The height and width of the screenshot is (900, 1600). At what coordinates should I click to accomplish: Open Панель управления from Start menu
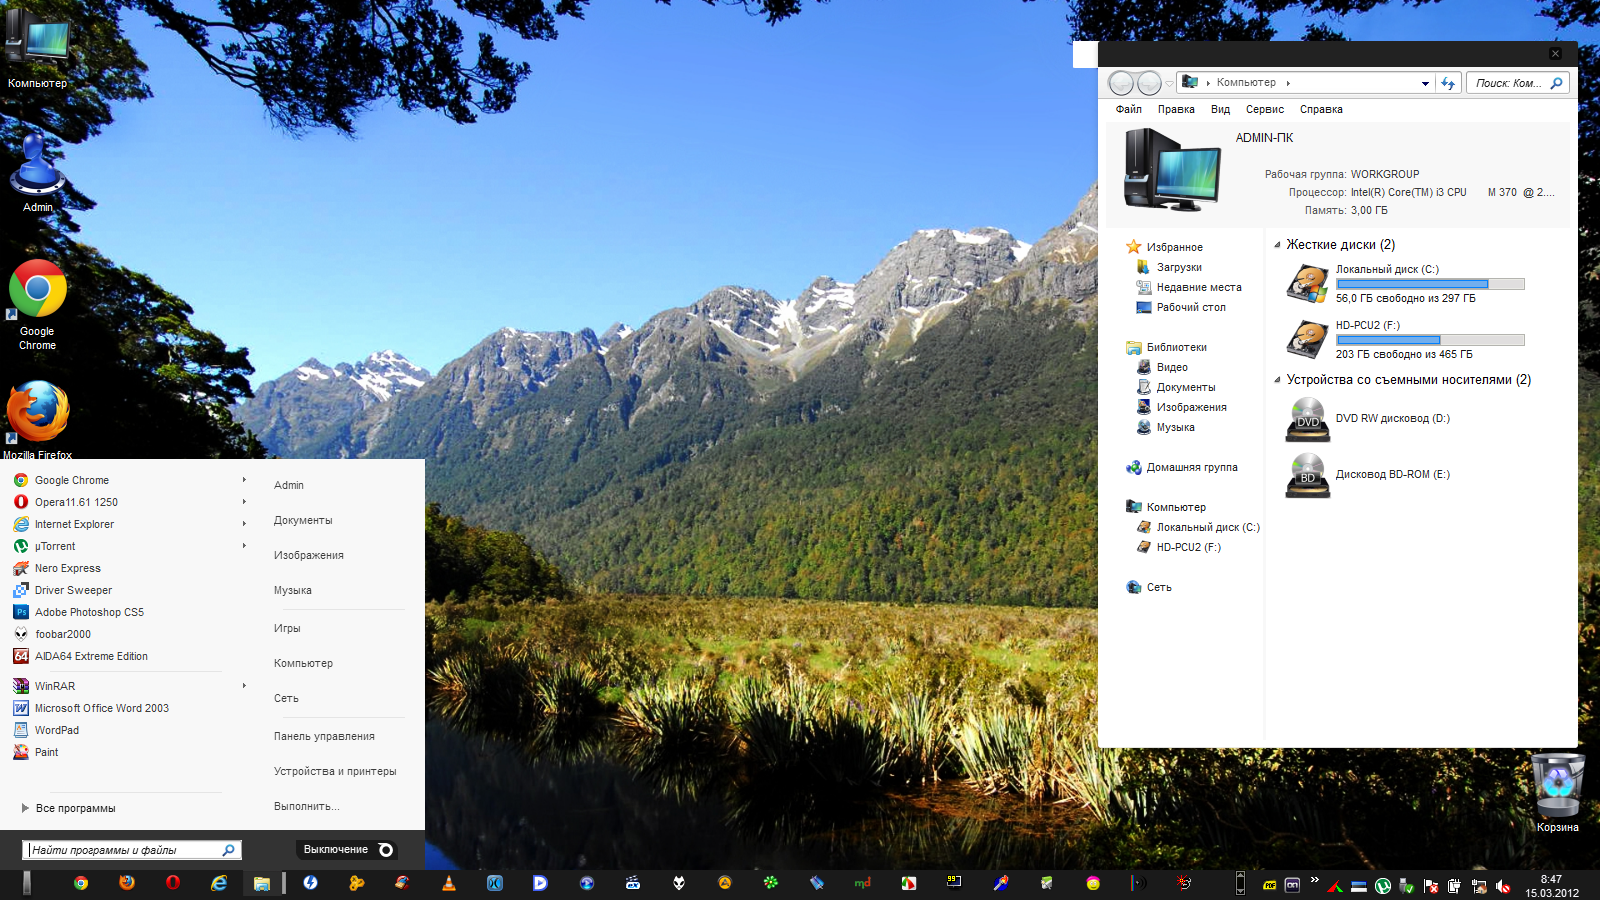pyautogui.click(x=324, y=737)
